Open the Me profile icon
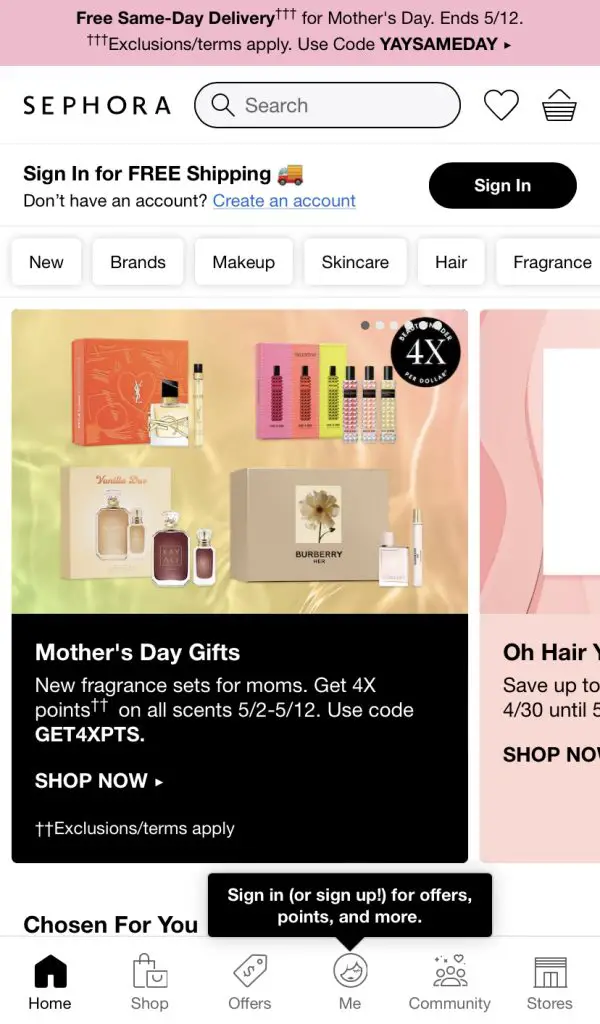Image resolution: width=600 pixels, height=1024 pixels. click(350, 970)
